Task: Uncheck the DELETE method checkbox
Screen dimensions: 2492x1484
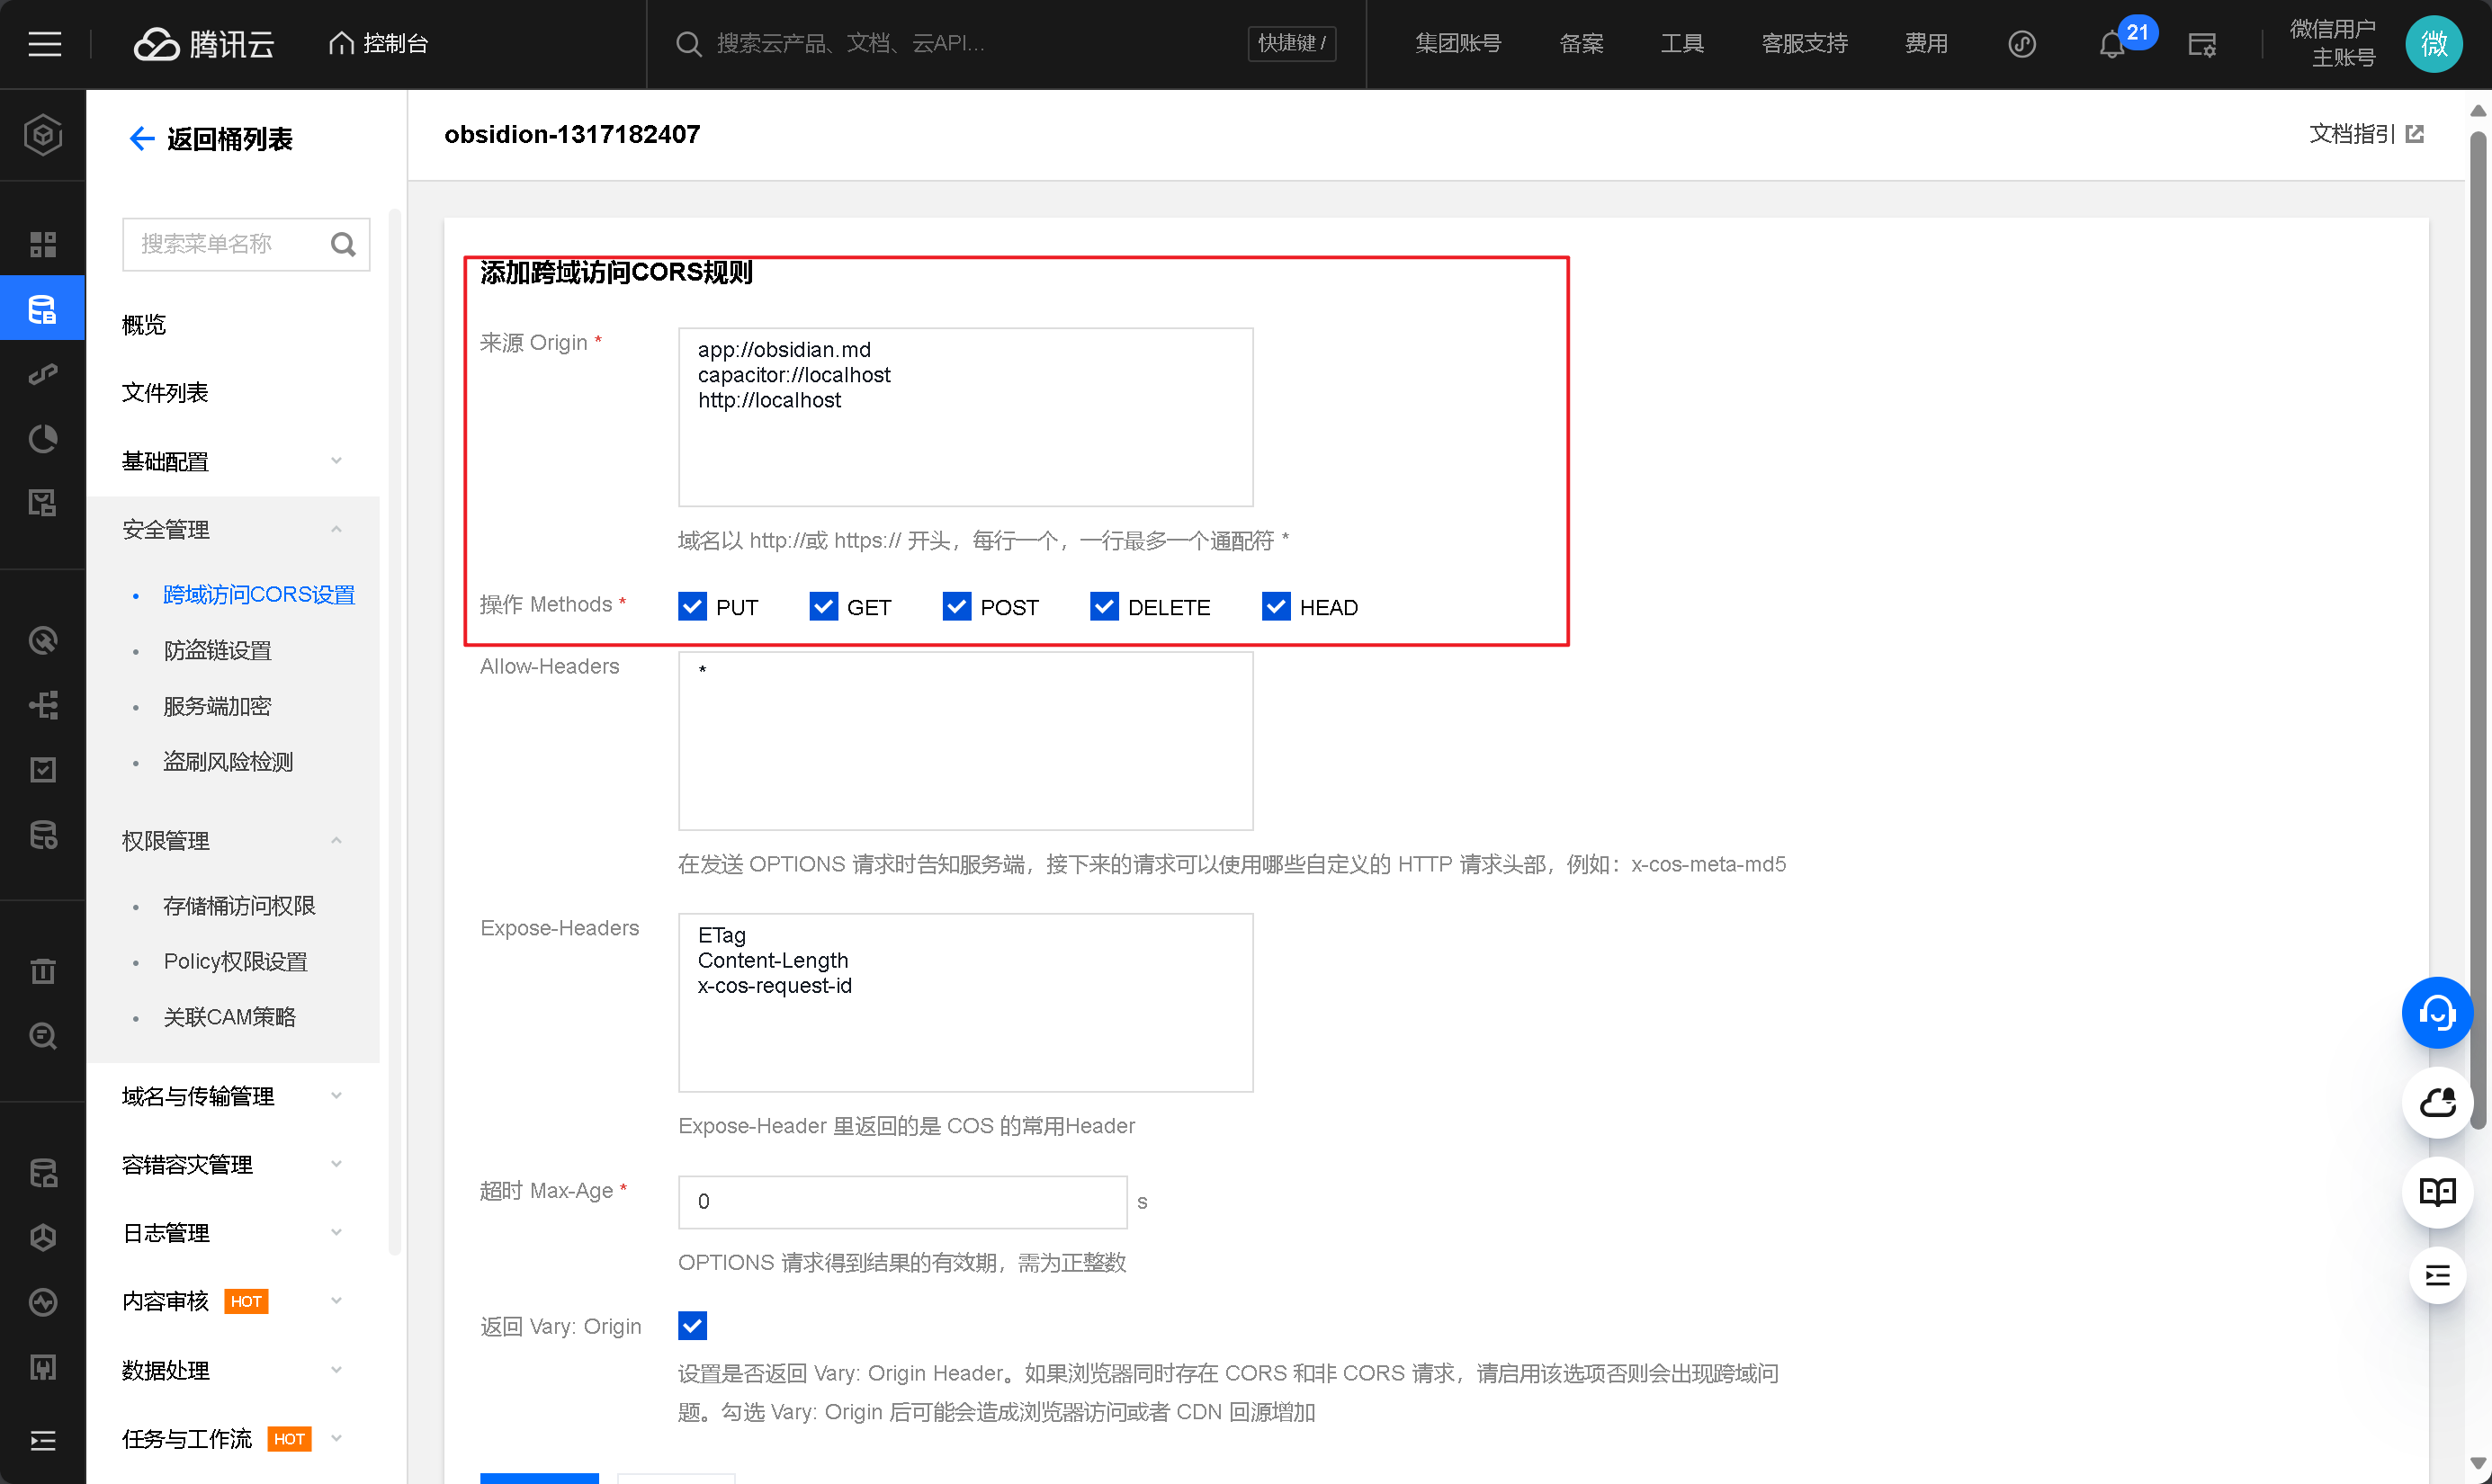Action: [x=1104, y=607]
